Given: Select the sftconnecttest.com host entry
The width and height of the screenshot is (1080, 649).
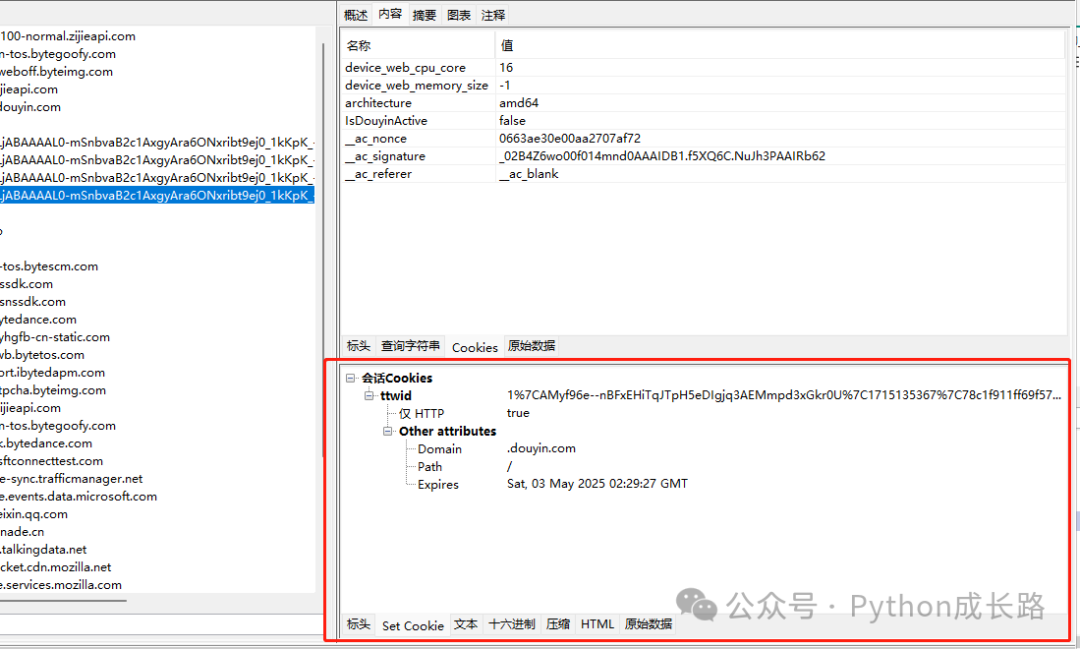Looking at the screenshot, I should pos(52,461).
